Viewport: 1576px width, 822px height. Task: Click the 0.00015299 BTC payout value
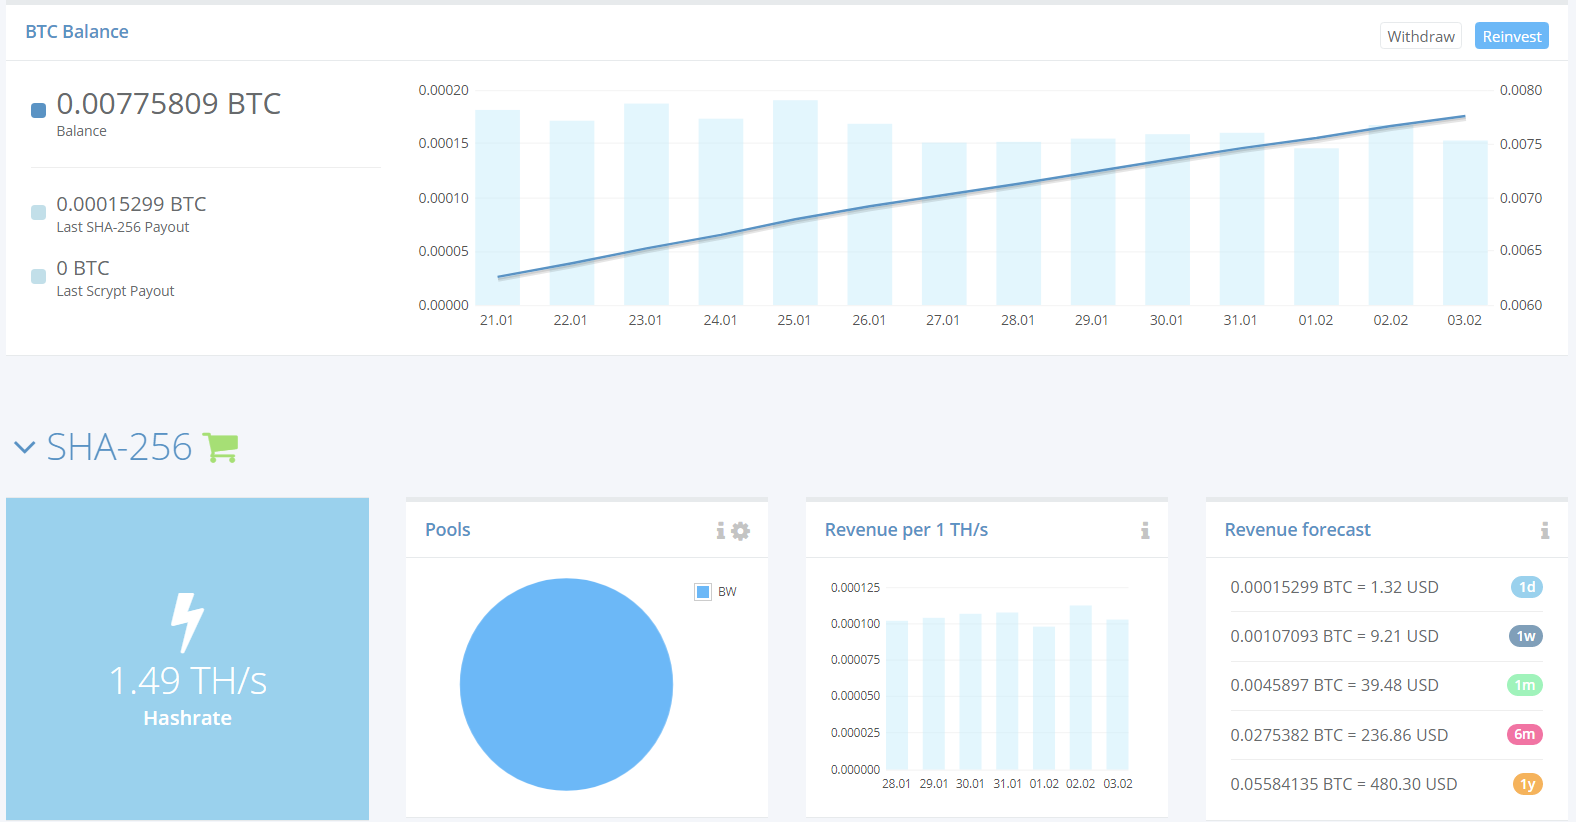[x=131, y=204]
